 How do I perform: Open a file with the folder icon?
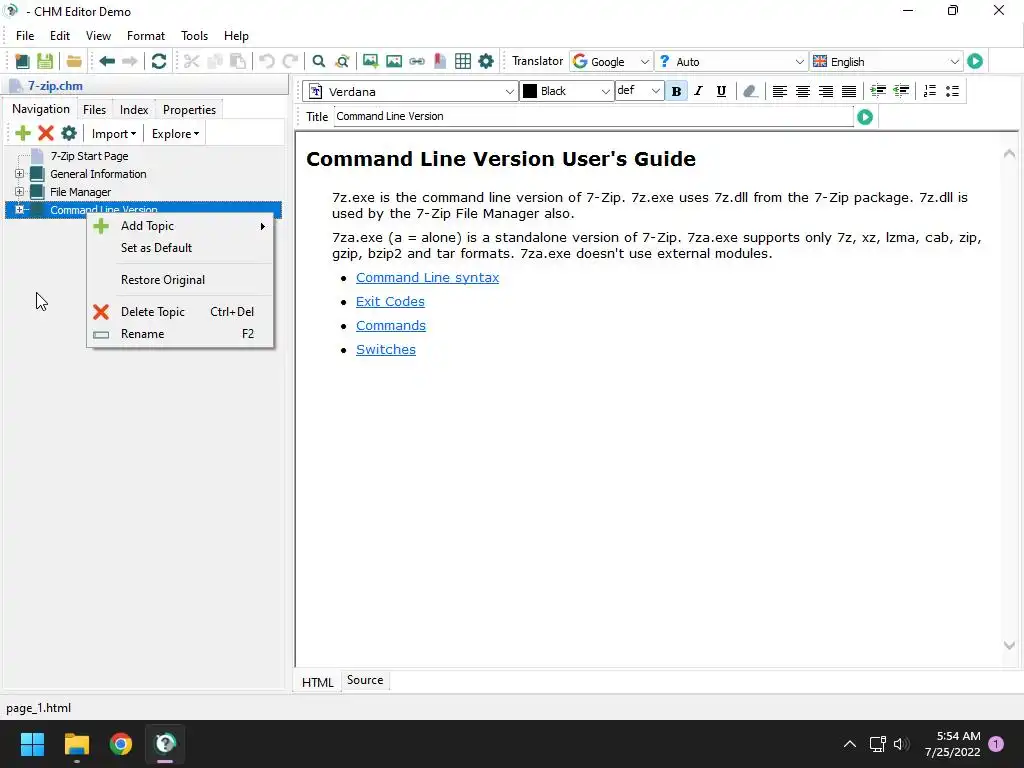74,61
